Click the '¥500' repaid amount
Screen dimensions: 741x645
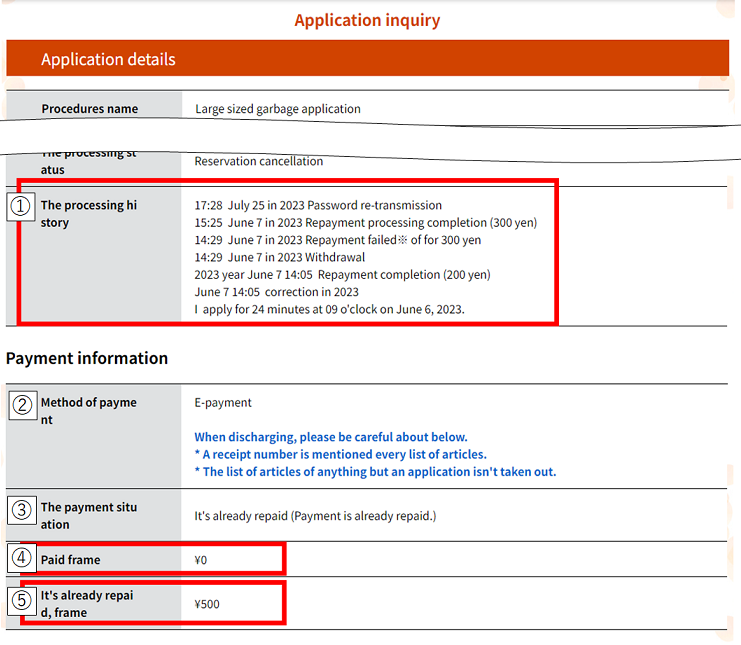pyautogui.click(x=207, y=604)
